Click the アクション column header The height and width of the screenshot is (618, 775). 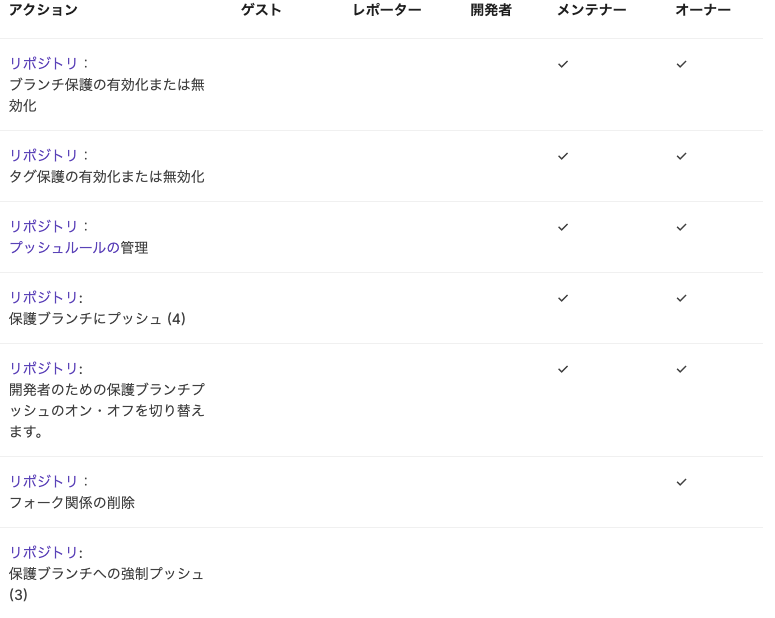pyautogui.click(x=43, y=10)
